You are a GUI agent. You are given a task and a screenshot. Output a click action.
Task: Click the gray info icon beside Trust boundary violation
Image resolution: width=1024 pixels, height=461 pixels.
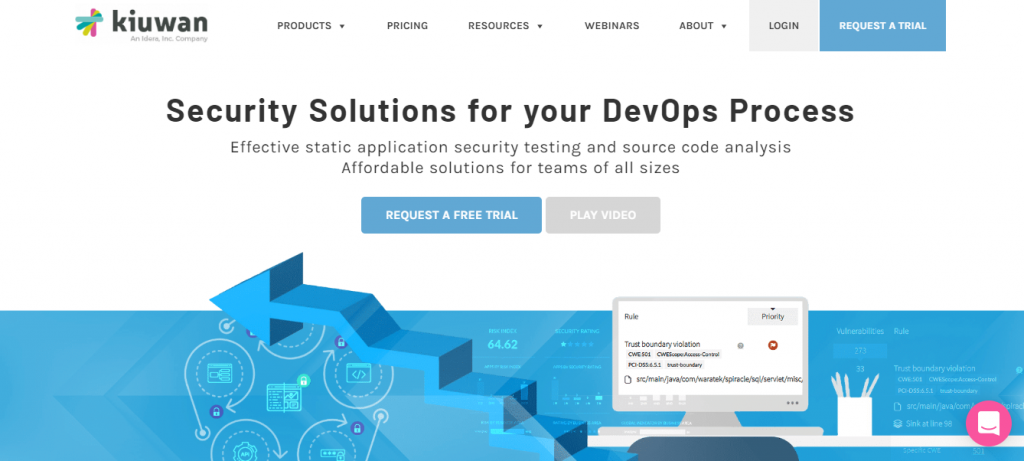(x=740, y=345)
